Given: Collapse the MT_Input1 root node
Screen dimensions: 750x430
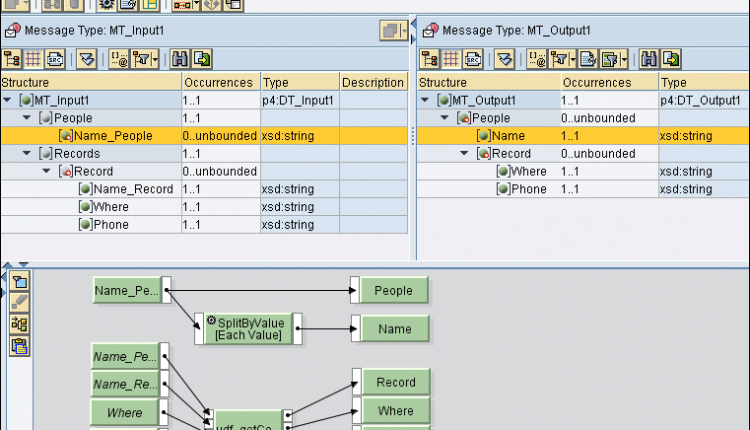Looking at the screenshot, I should pyautogui.click(x=7, y=100).
